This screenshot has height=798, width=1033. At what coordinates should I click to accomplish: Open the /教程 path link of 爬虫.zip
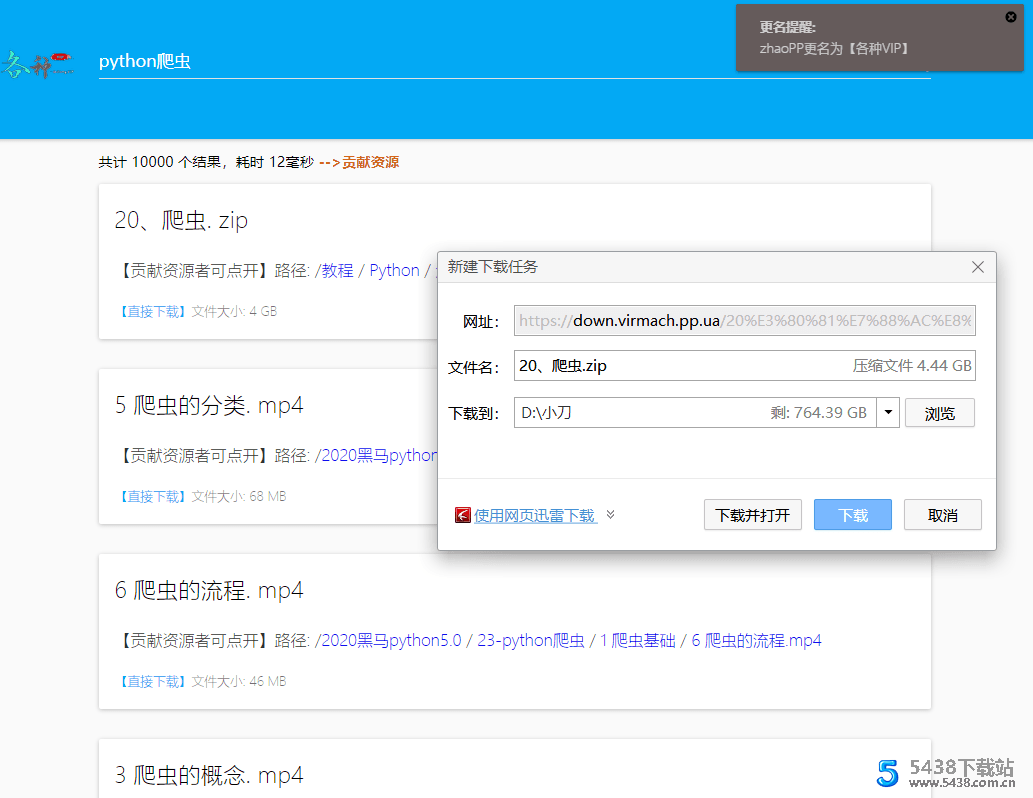point(335,269)
